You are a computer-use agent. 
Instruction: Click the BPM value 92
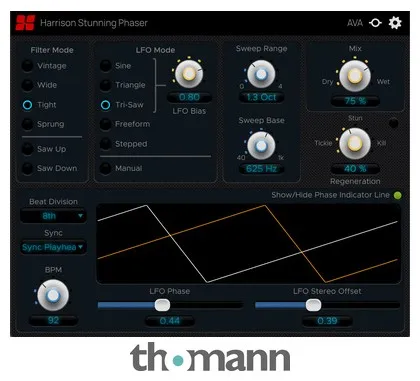click(53, 321)
